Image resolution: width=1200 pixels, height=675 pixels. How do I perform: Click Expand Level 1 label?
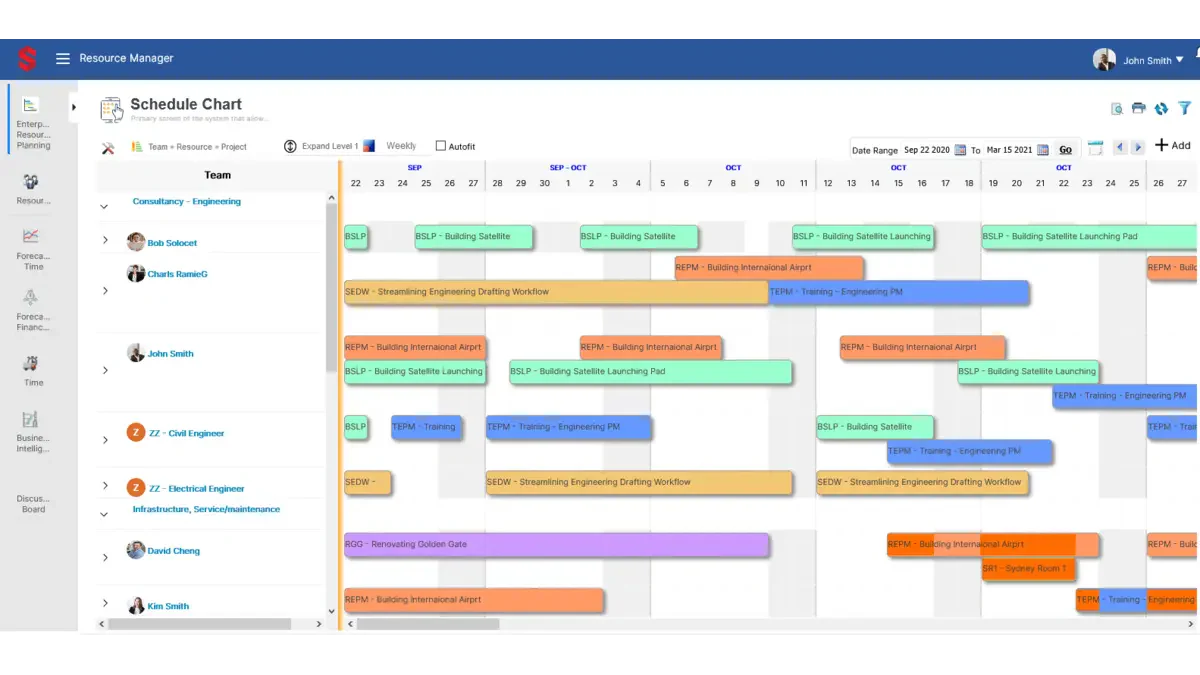[x=330, y=146]
